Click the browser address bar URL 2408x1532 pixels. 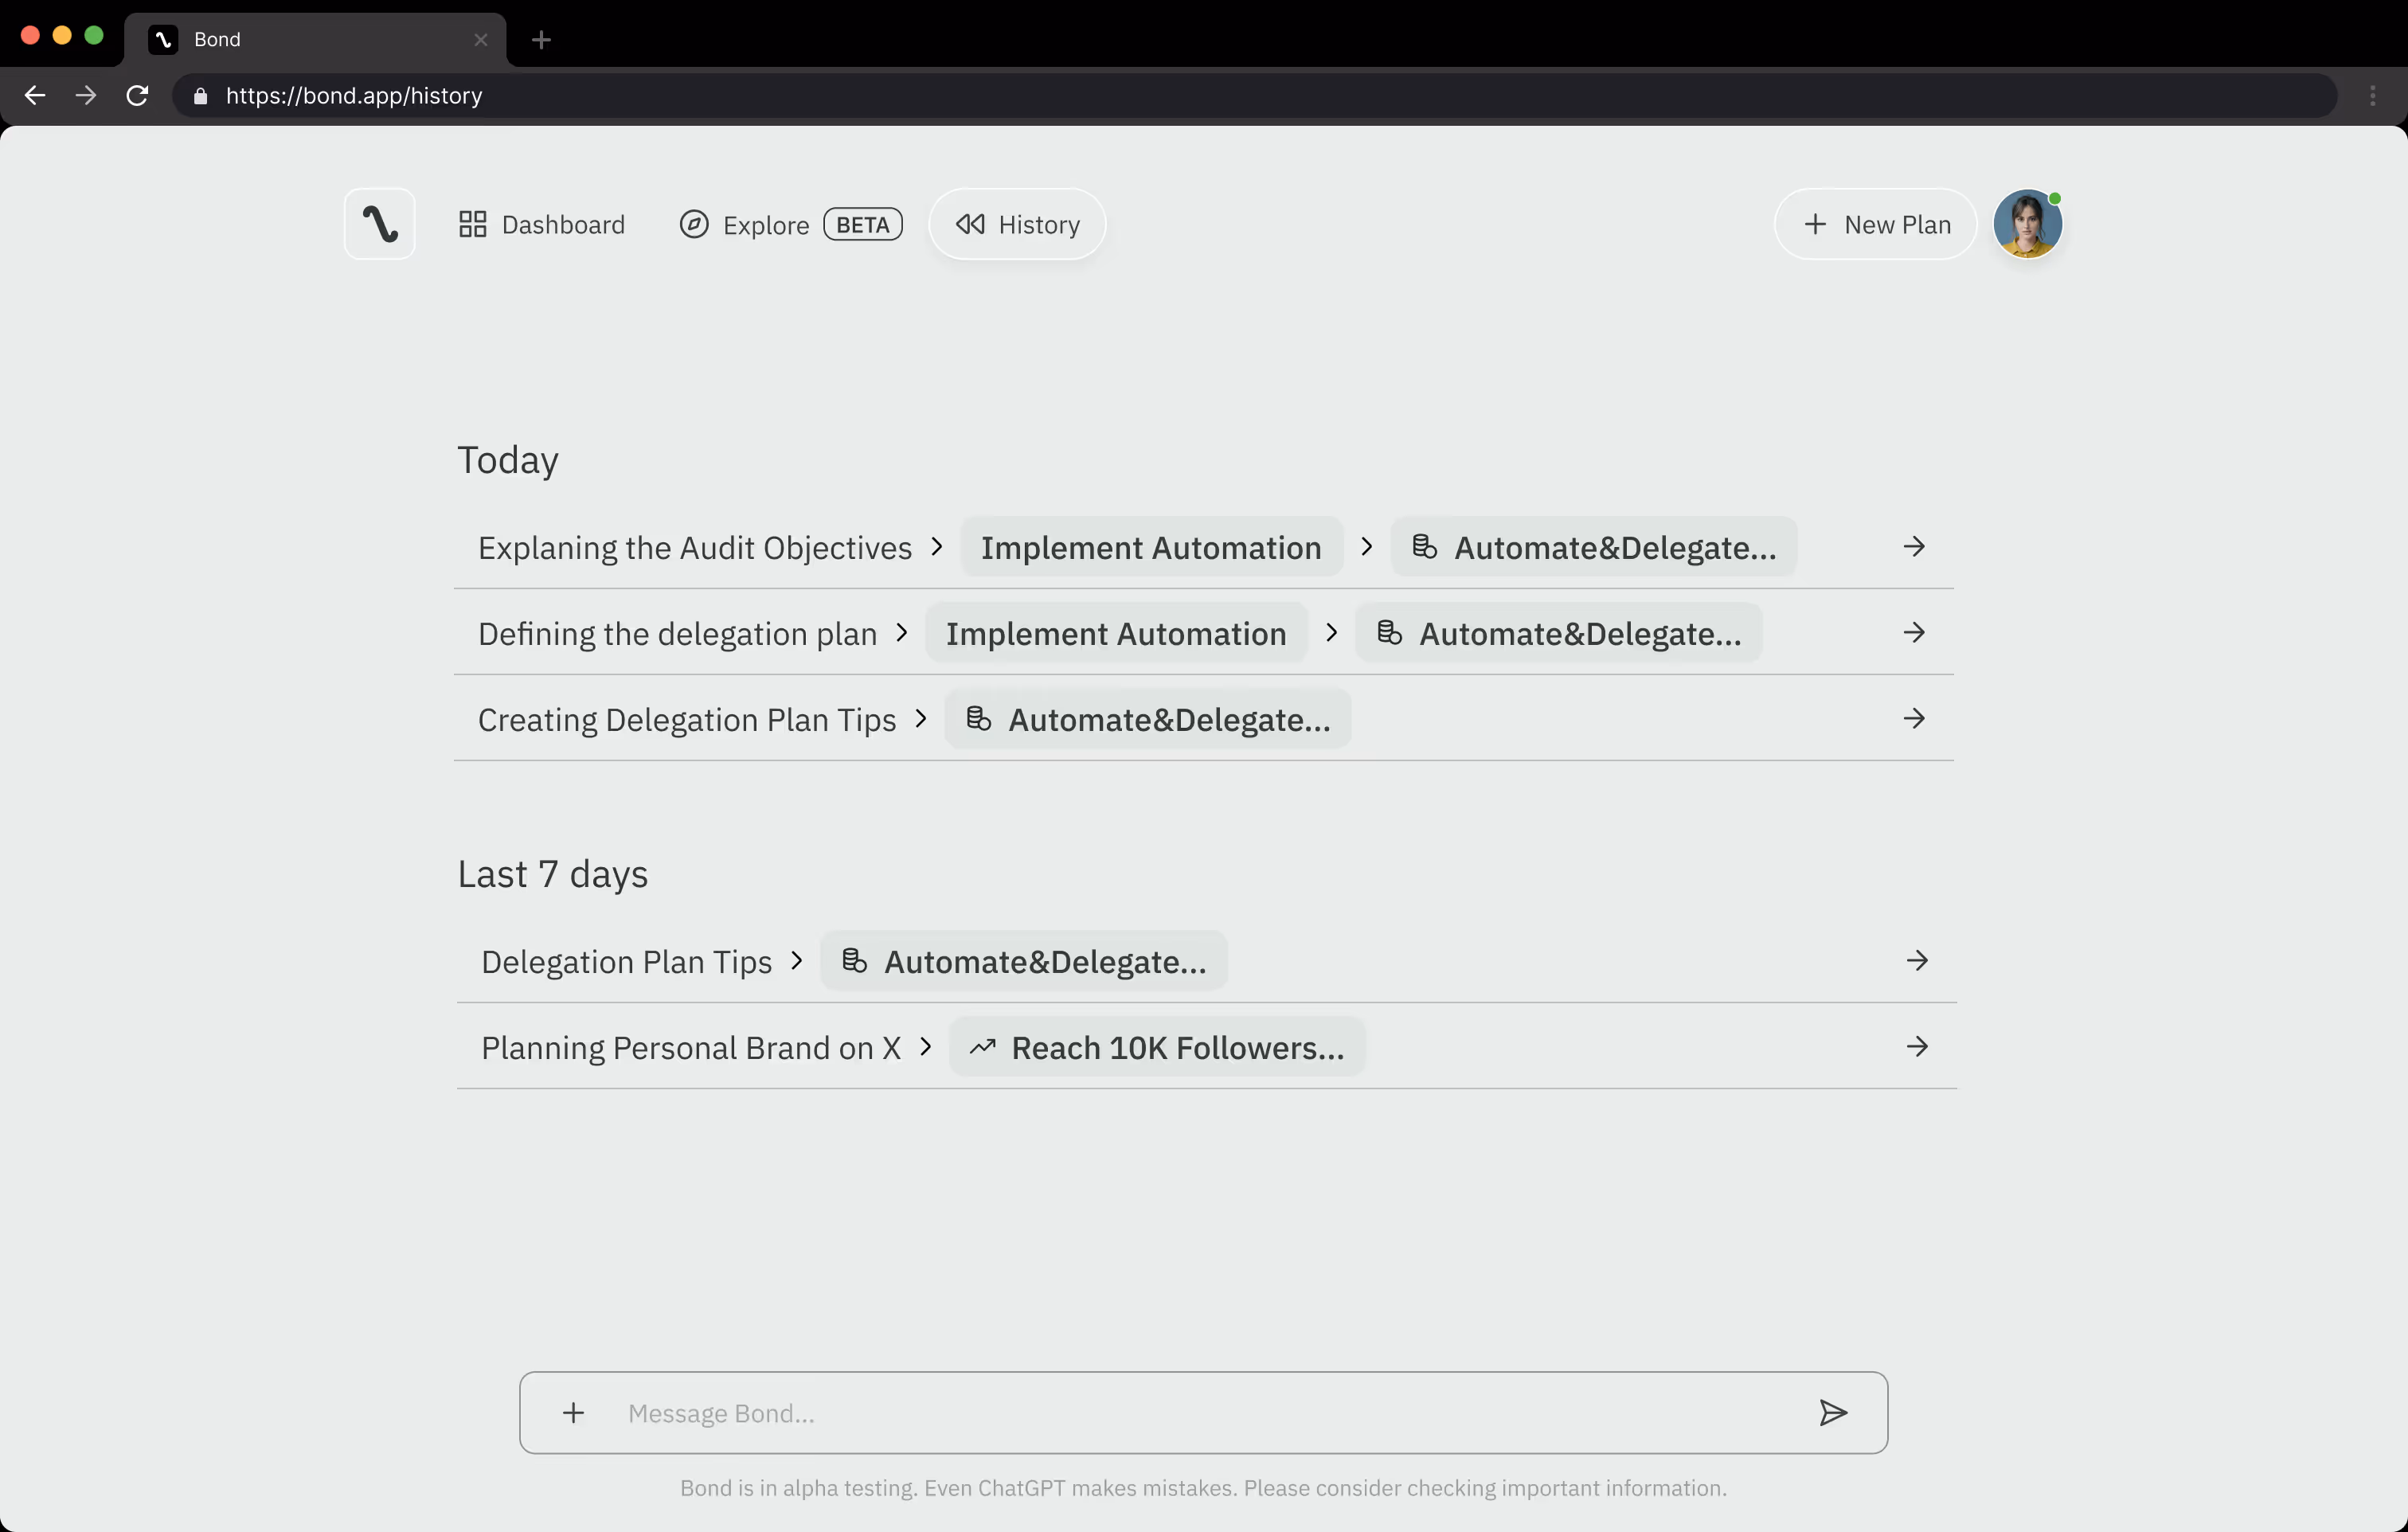point(354,95)
